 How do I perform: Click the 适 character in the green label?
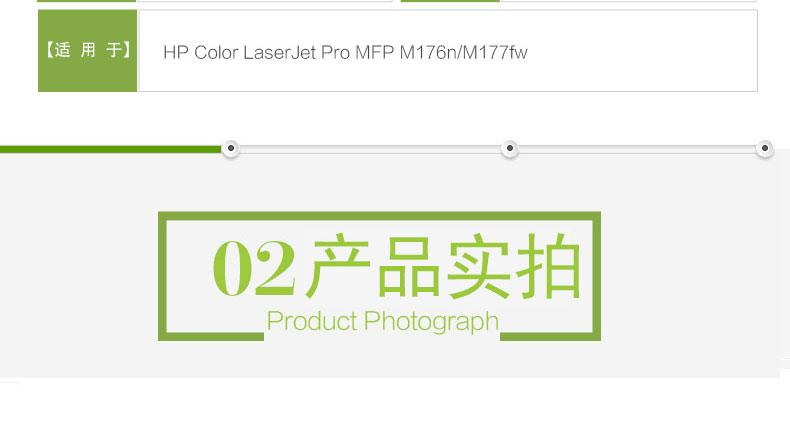click(x=62, y=50)
